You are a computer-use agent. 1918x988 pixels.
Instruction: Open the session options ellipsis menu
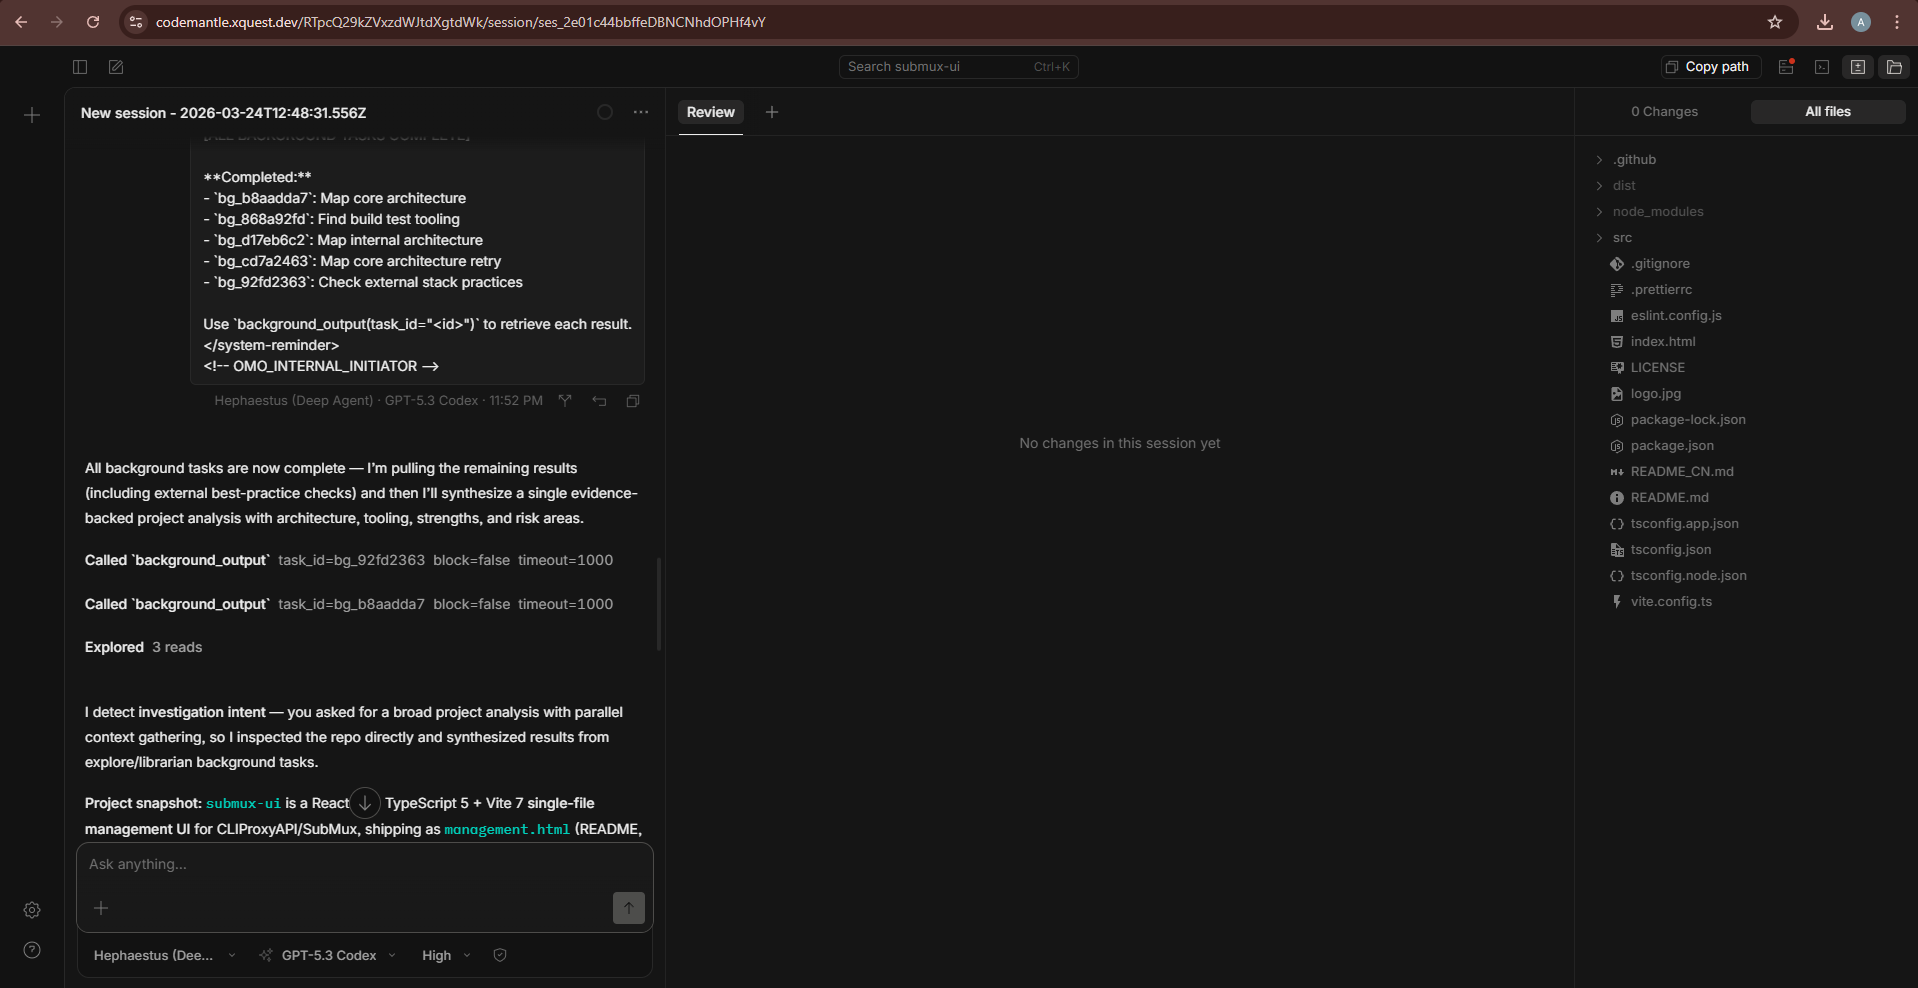[x=641, y=112]
